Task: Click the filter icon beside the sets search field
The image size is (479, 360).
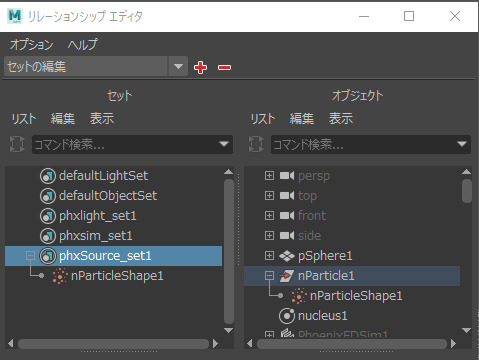Action: [x=17, y=144]
